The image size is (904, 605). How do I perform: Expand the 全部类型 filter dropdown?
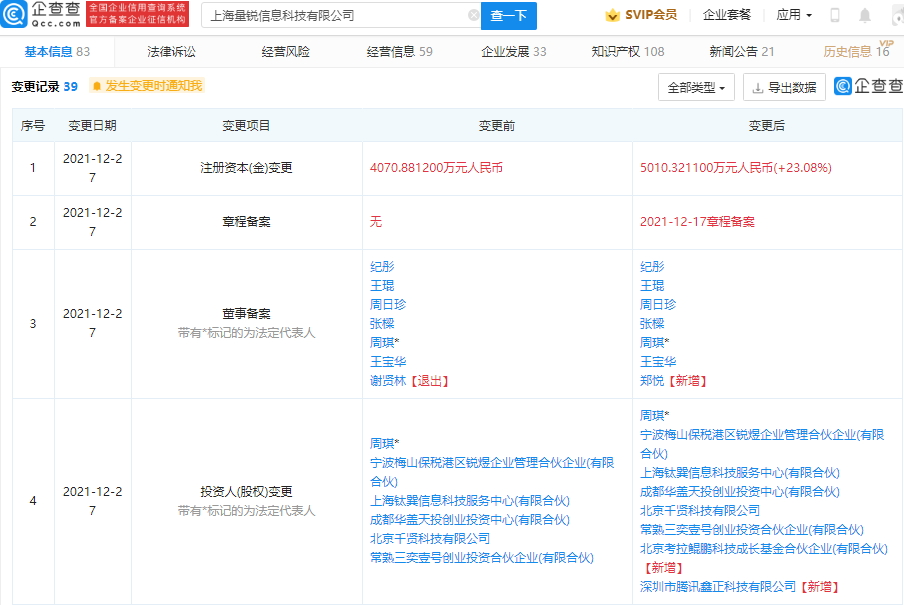[x=696, y=87]
